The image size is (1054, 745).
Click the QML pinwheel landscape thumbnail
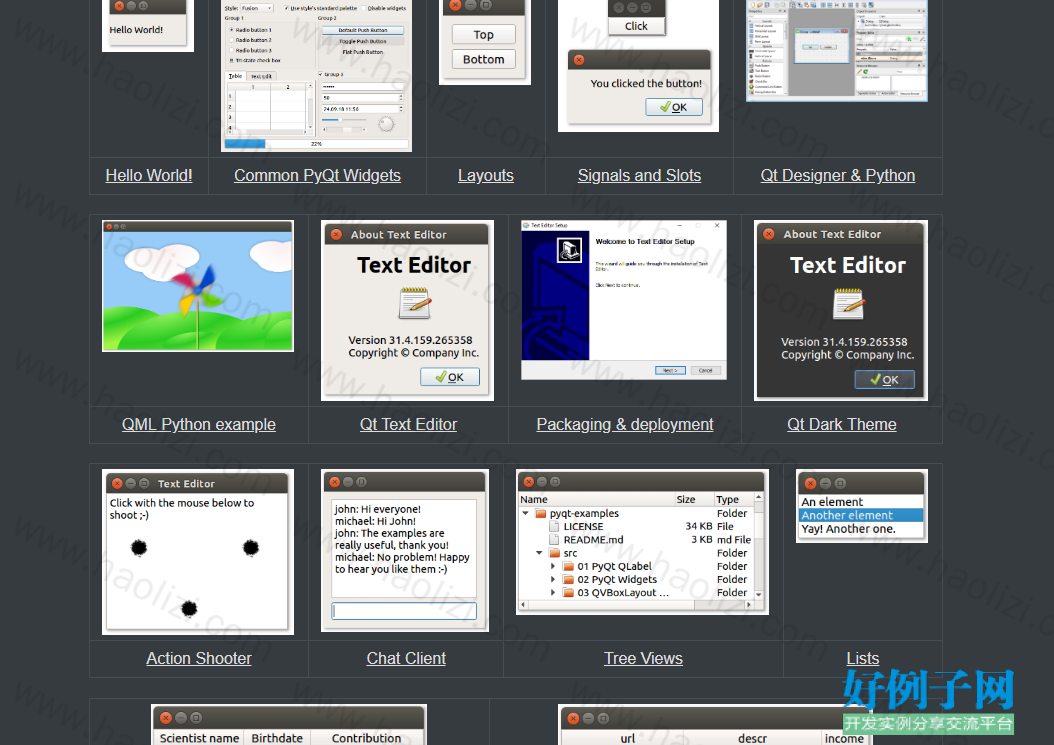[x=198, y=286]
